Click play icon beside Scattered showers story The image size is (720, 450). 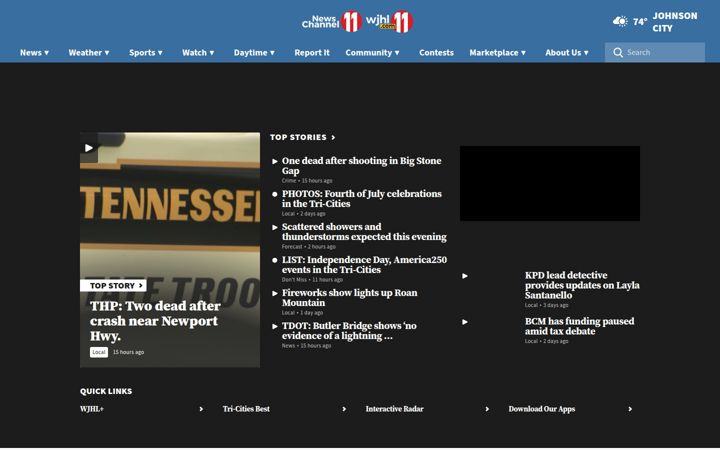(x=275, y=227)
